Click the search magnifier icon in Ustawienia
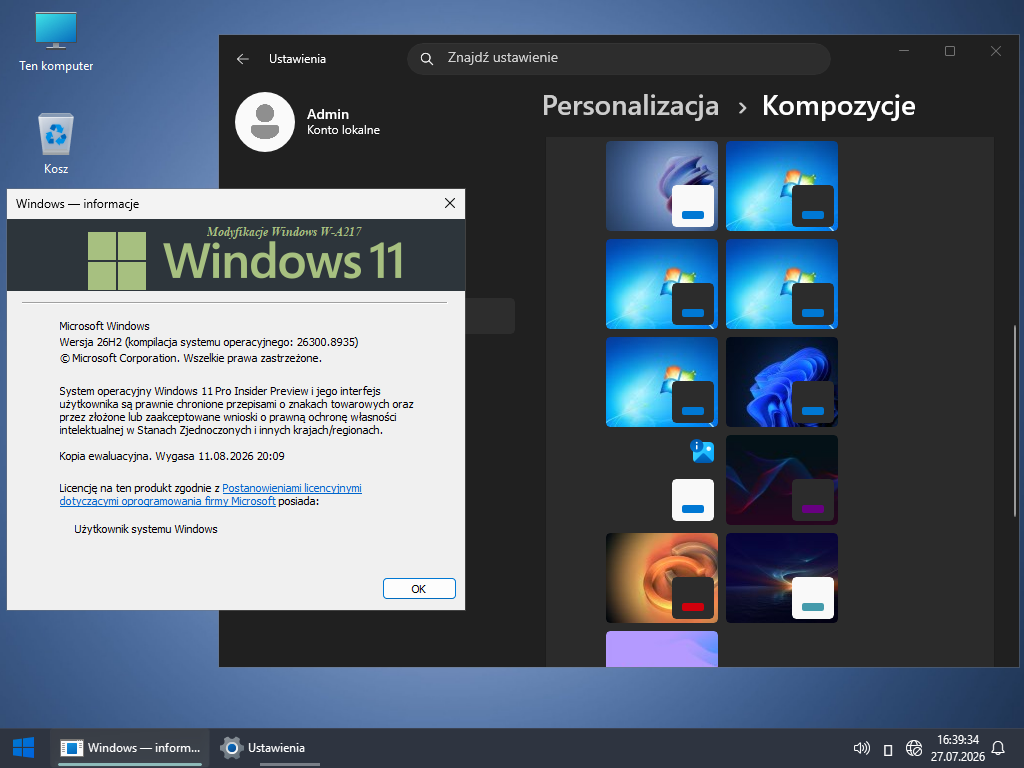This screenshot has width=1024, height=768. (x=426, y=59)
